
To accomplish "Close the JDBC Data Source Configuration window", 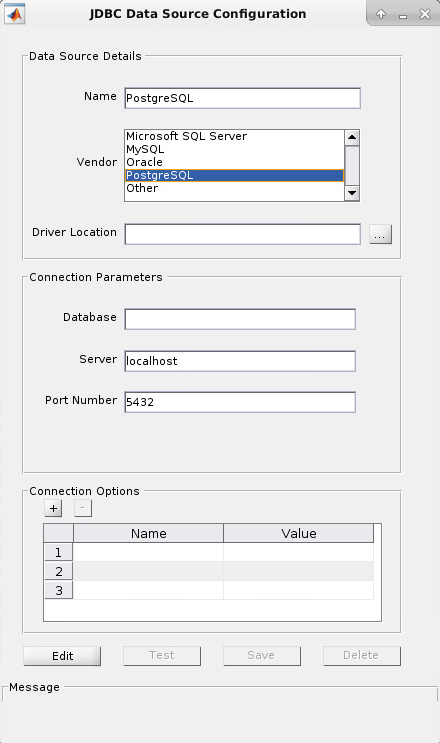I will click(x=425, y=14).
